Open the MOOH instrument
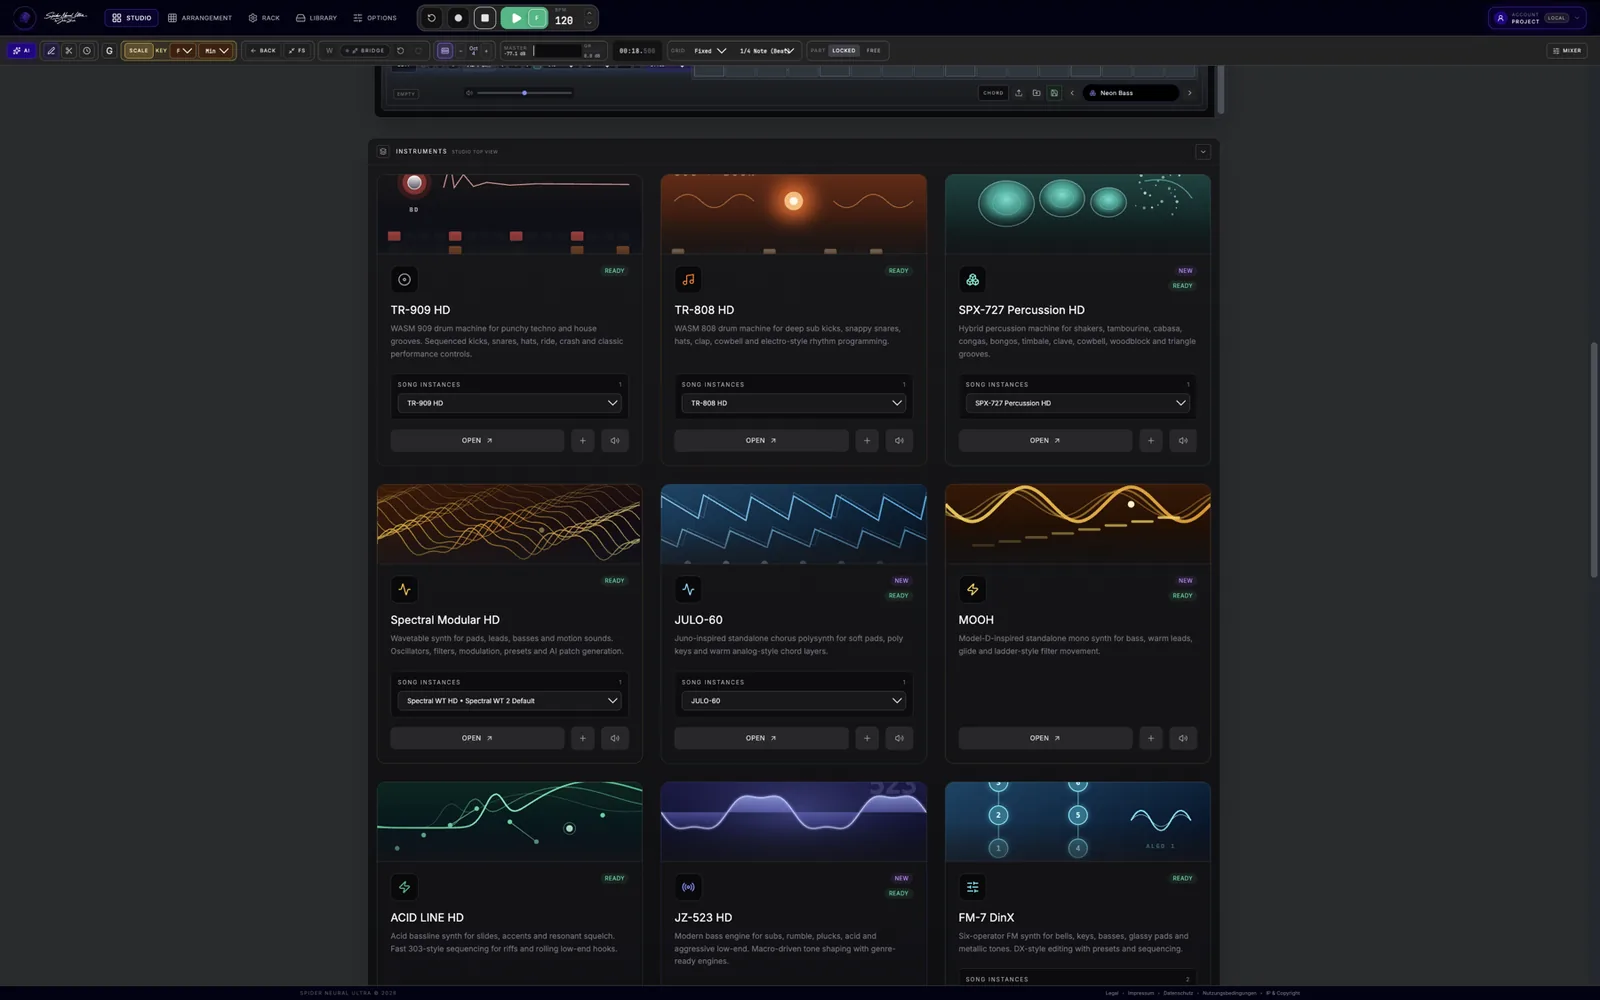 (1045, 739)
